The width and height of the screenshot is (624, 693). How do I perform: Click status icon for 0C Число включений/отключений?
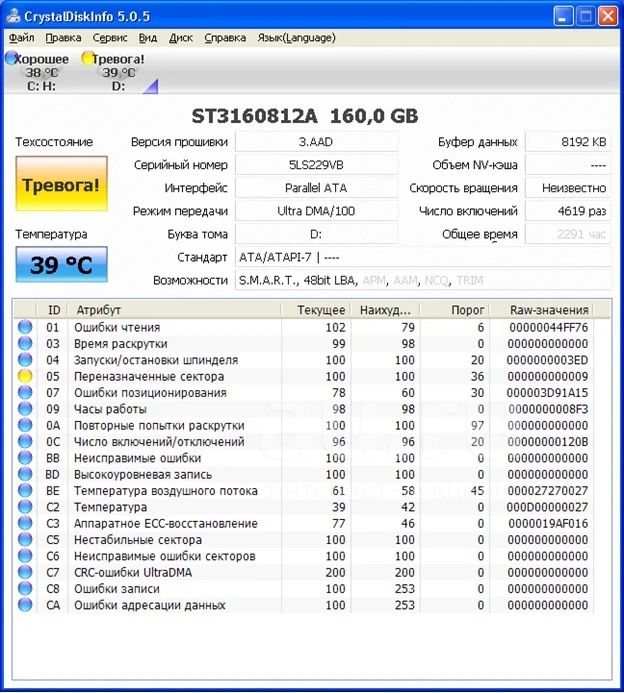(25, 442)
